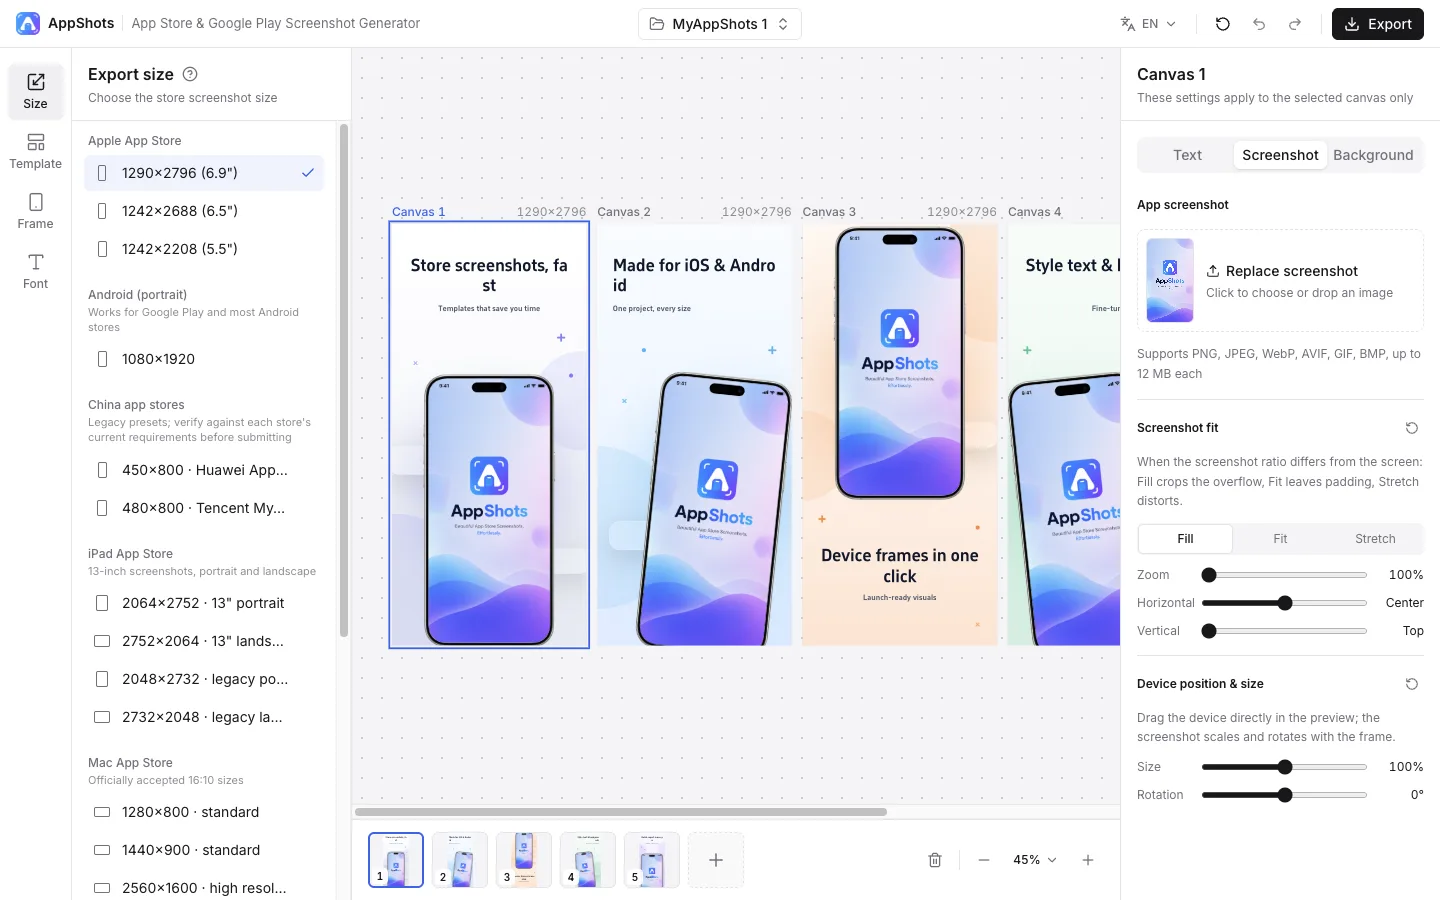The height and width of the screenshot is (900, 1440).
Task: Select the 1242×2688 (6.5") size
Action: [x=204, y=211]
